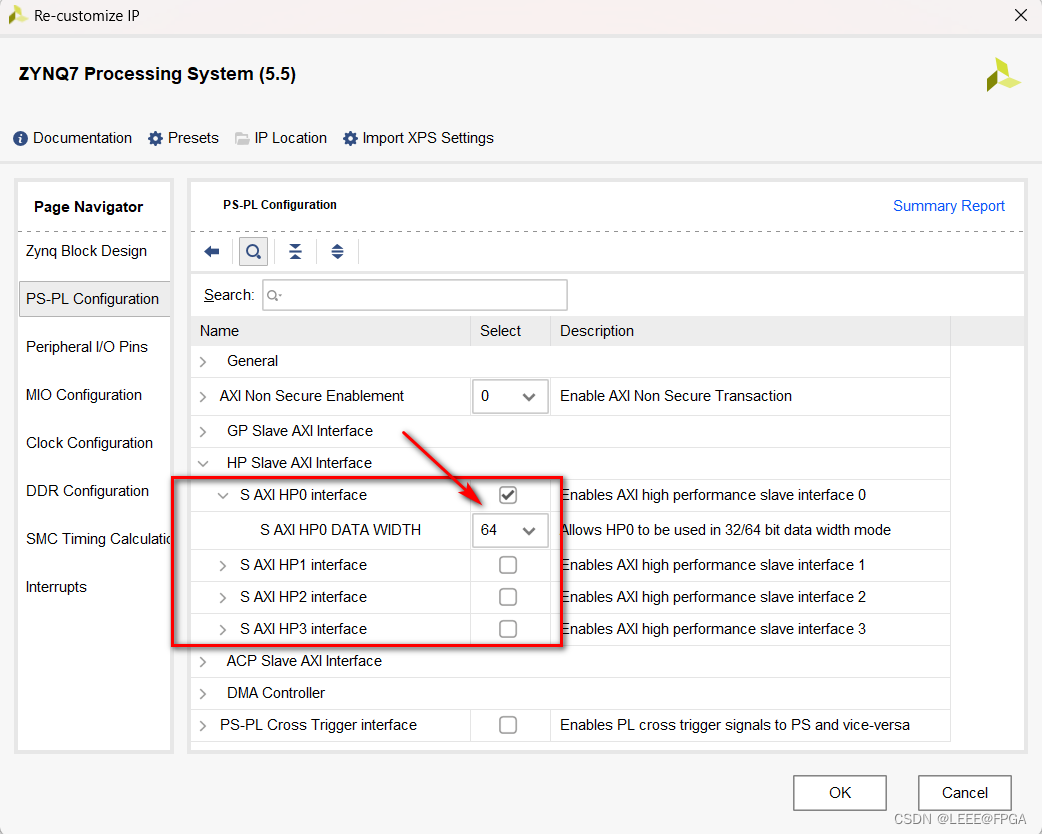1042x834 pixels.
Task: Go to the MIO Configuration page
Action: [x=84, y=395]
